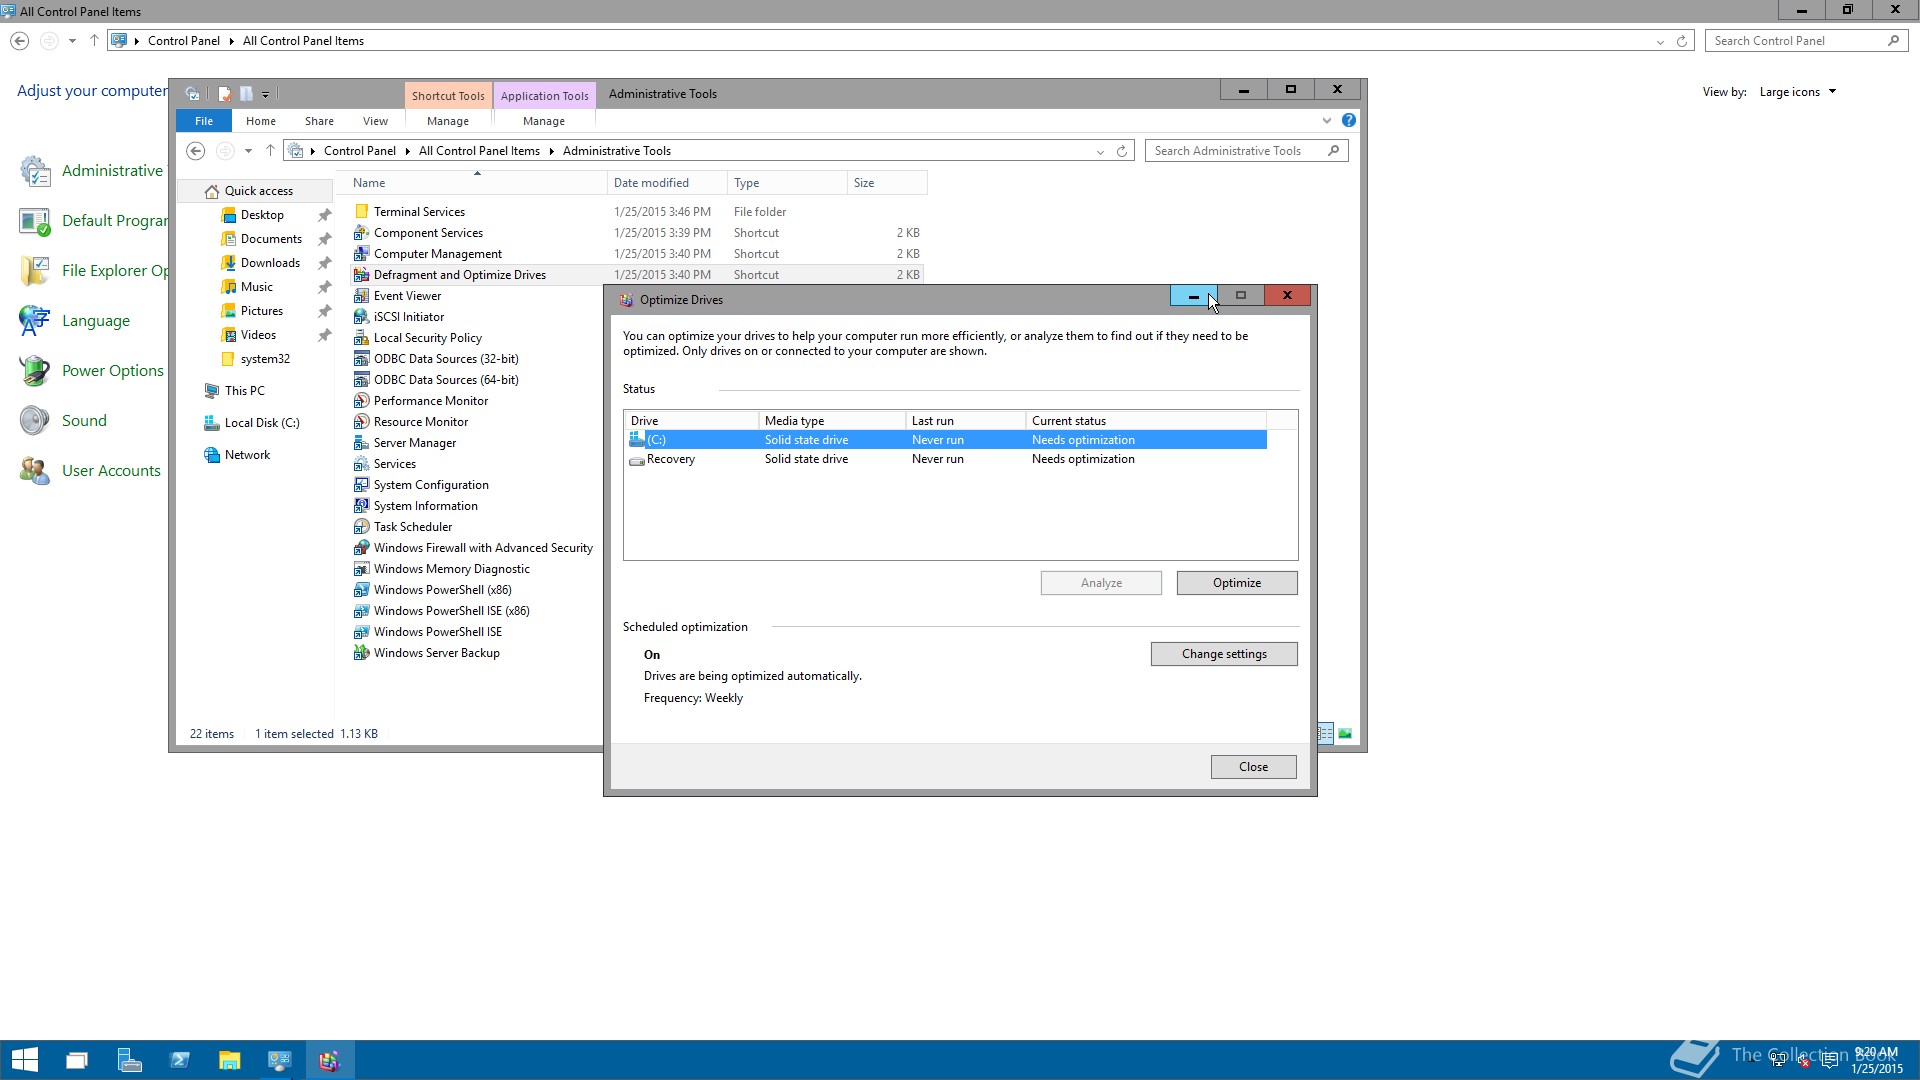Refresh the Administrative Tools folder

1122,151
